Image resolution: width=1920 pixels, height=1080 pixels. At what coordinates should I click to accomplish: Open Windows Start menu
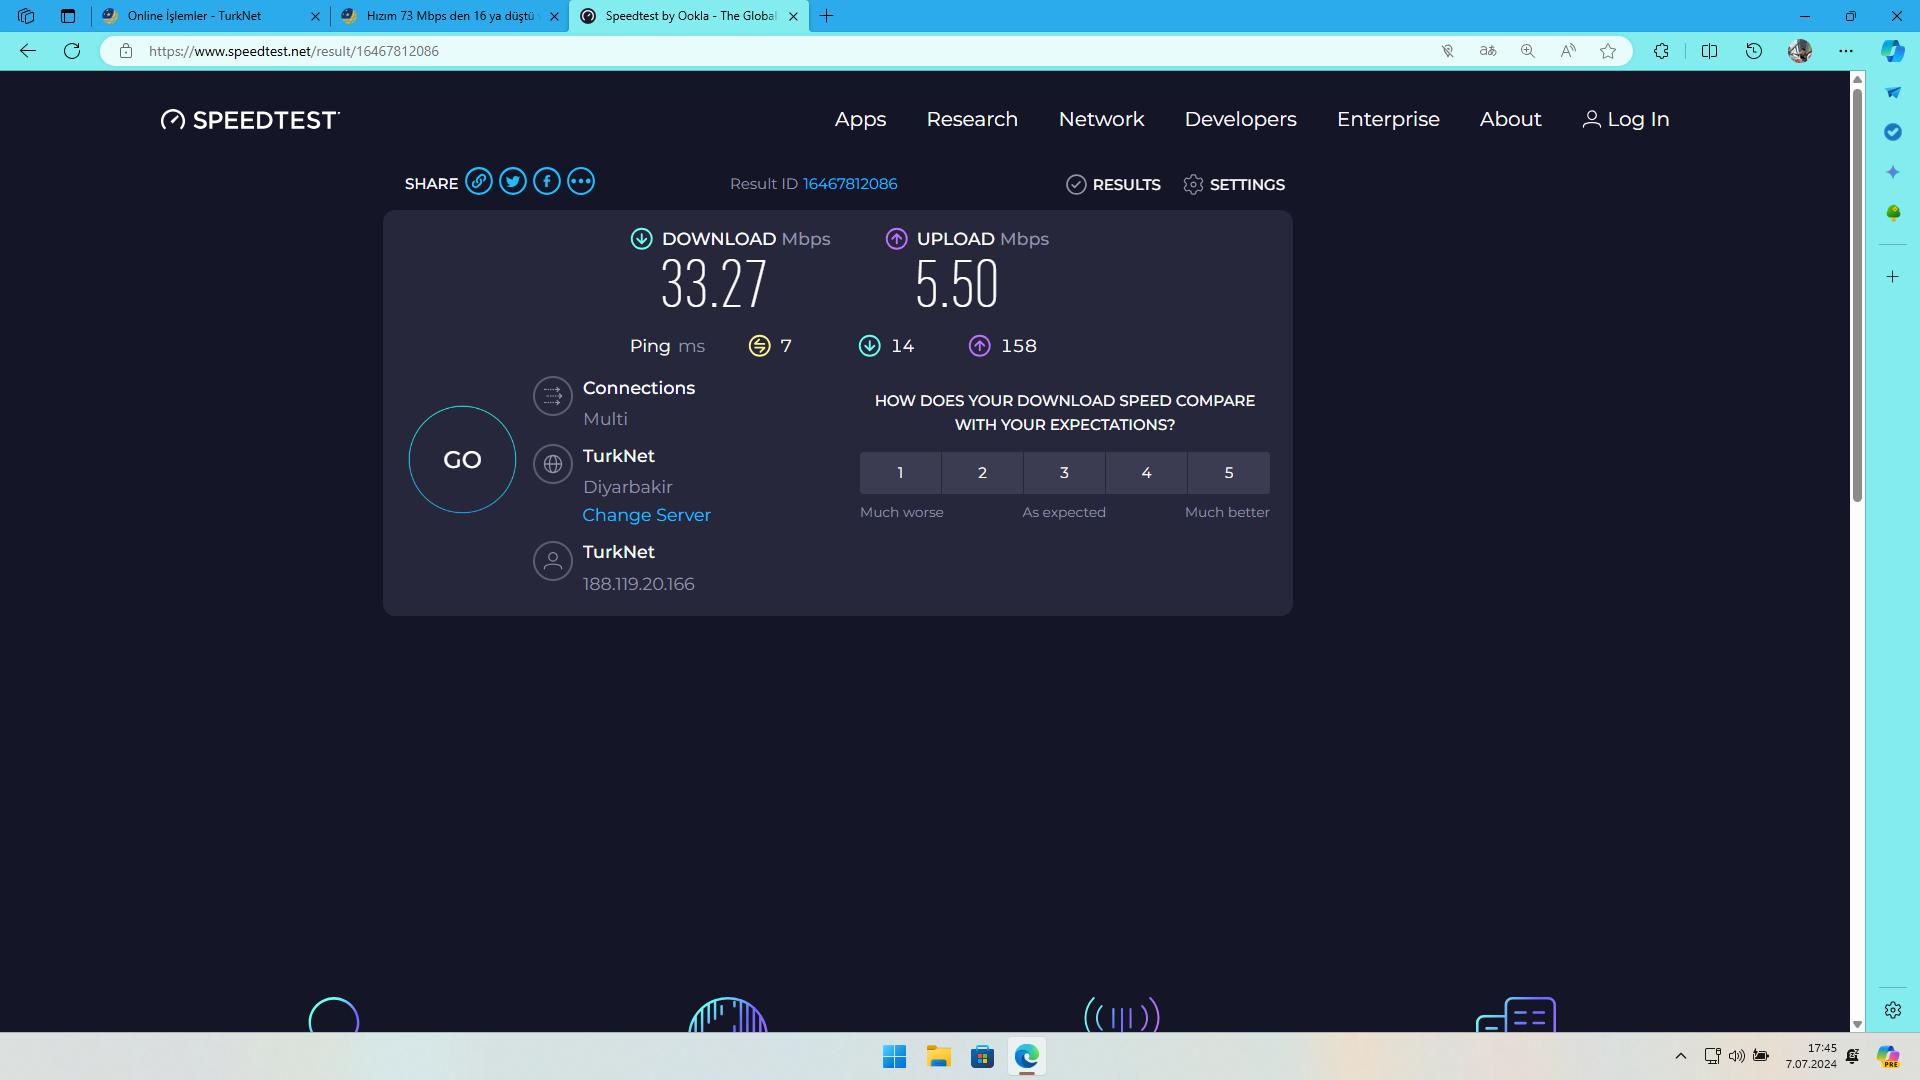pos(894,1056)
